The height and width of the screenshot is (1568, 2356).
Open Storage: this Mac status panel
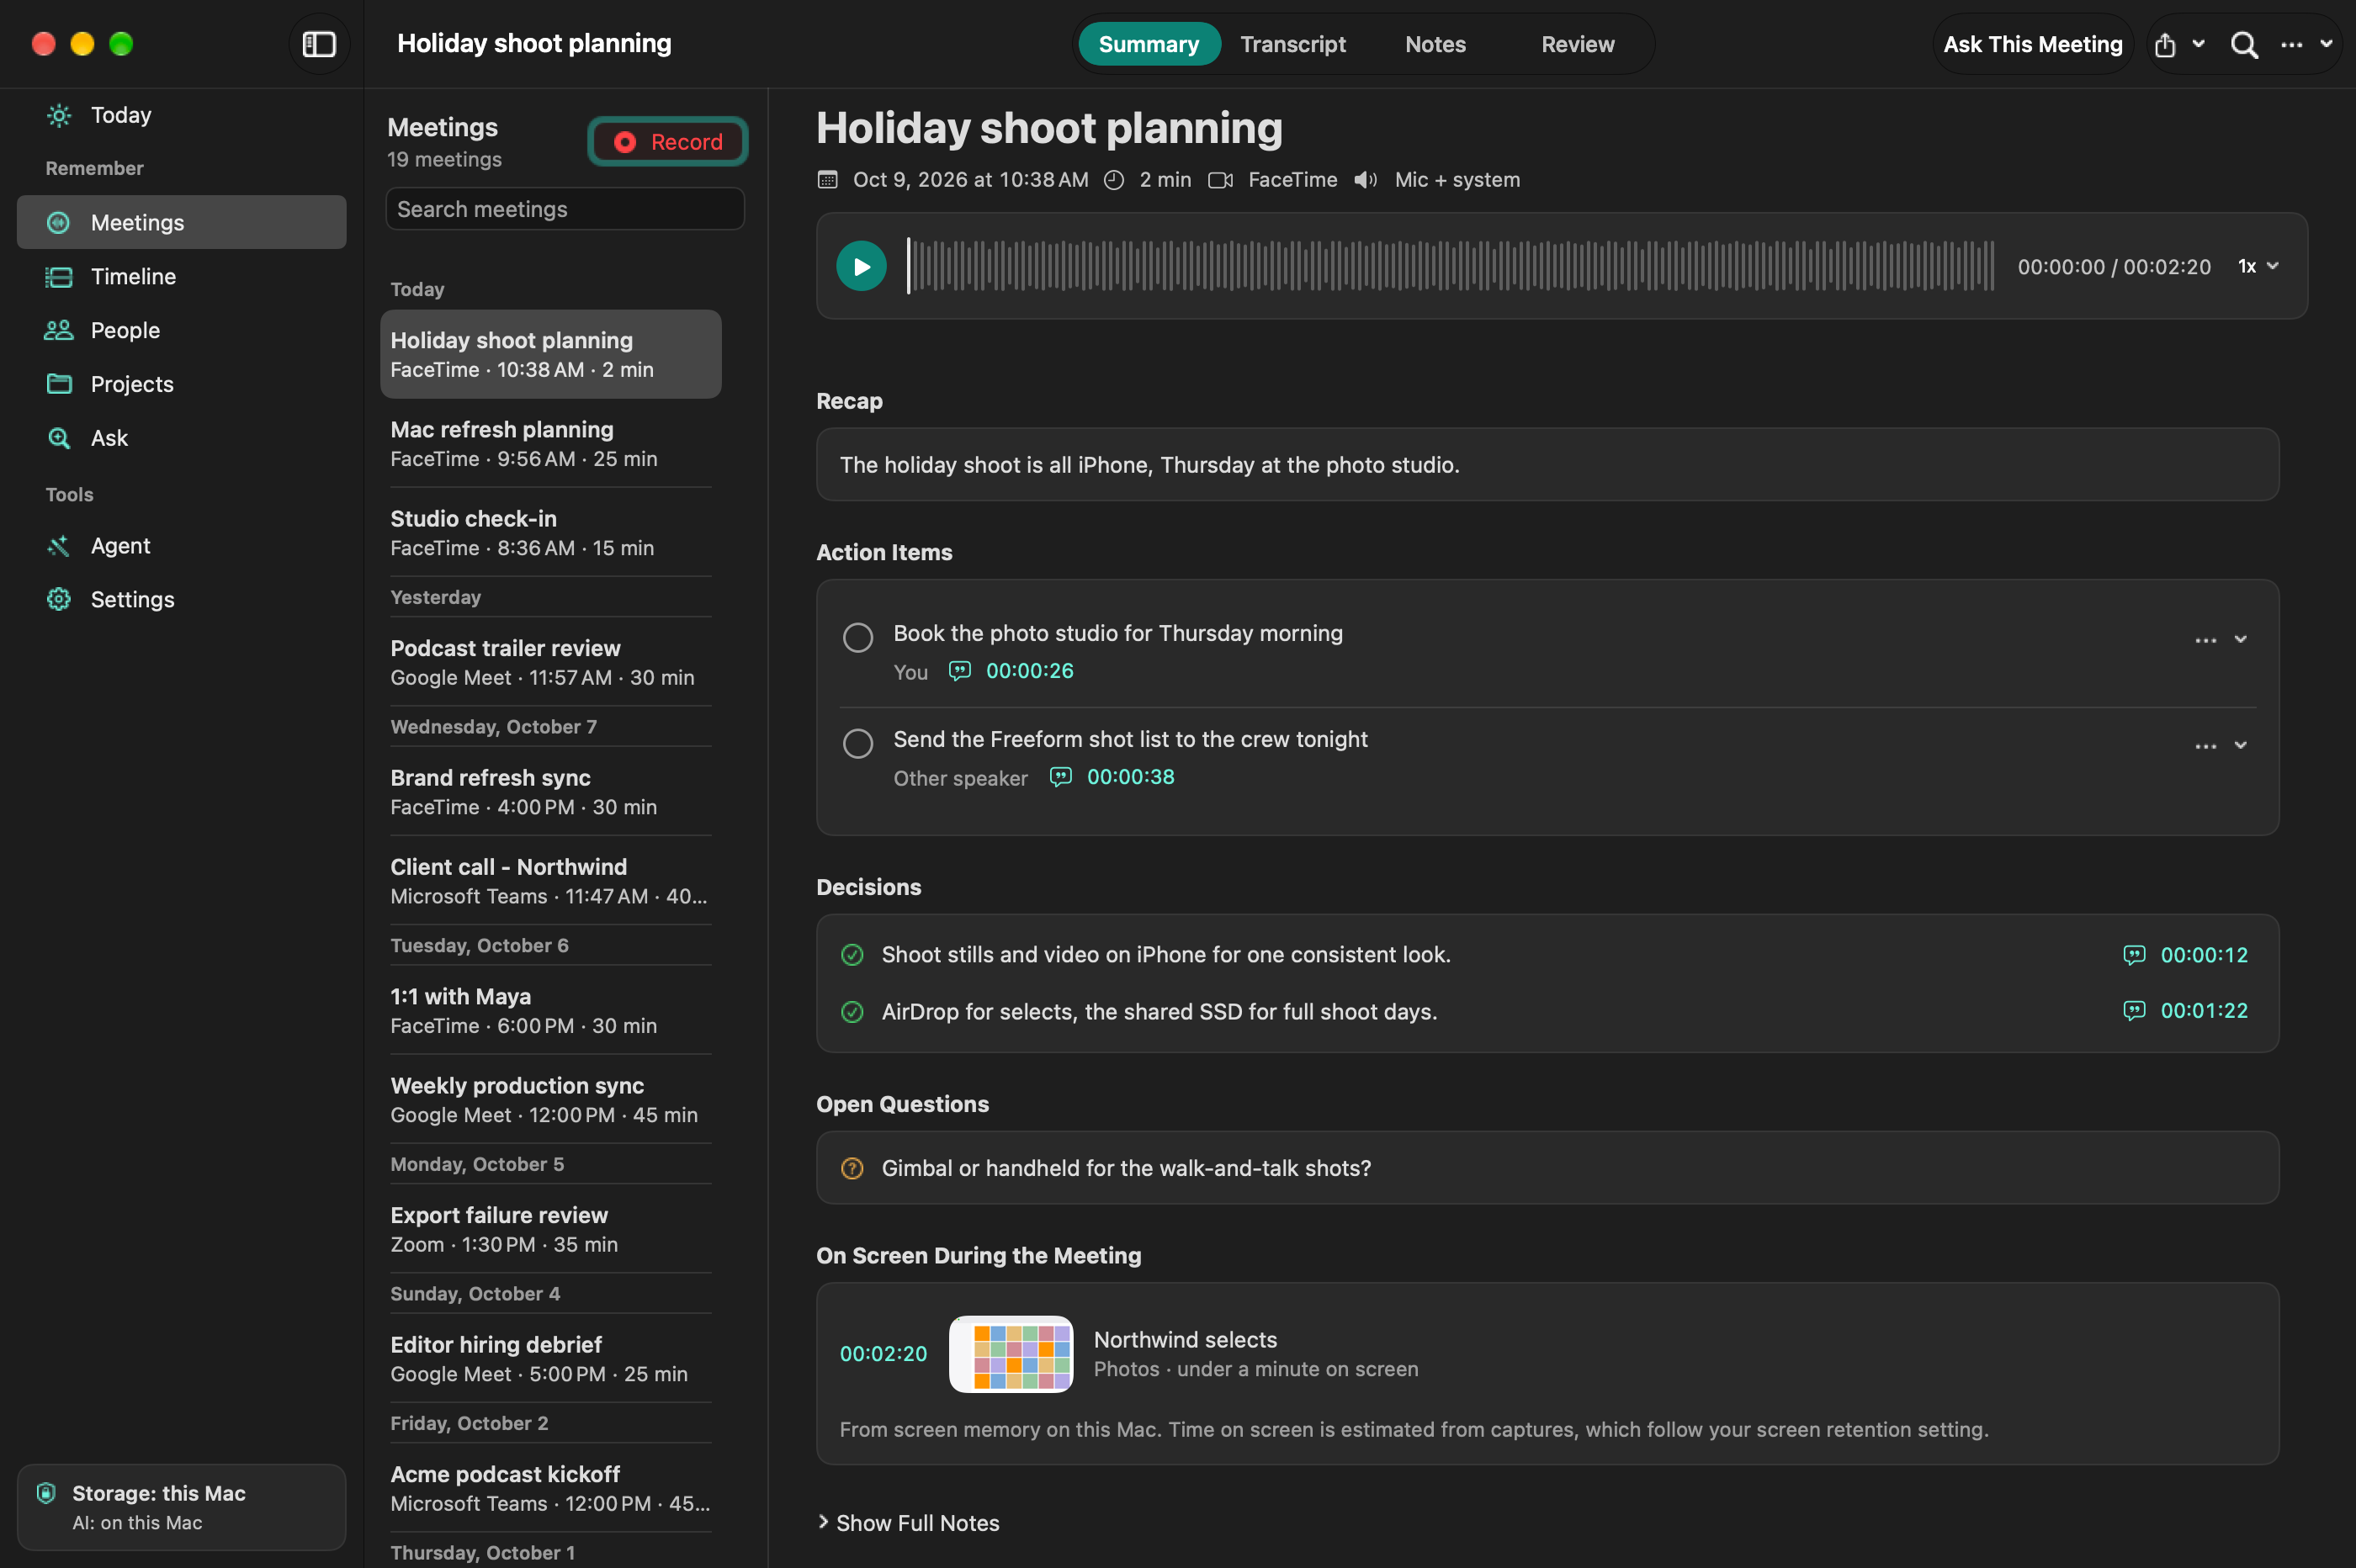click(181, 1507)
